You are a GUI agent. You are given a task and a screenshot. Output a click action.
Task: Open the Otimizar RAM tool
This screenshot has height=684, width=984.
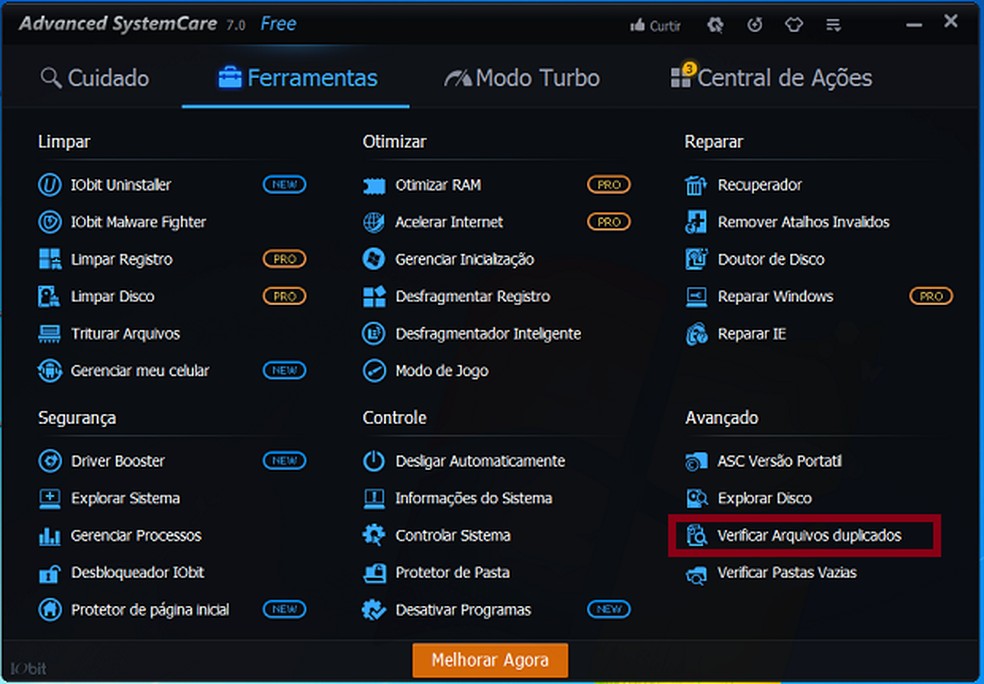(x=437, y=185)
